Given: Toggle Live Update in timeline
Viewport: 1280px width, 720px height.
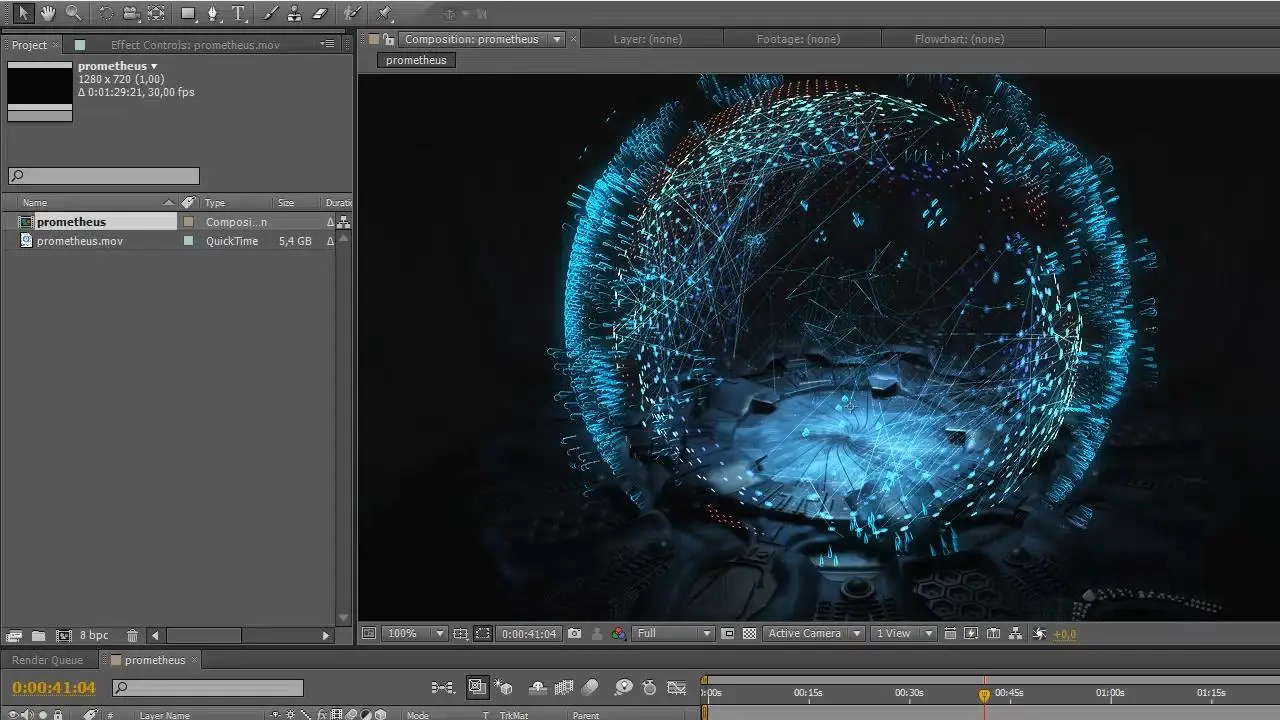Looking at the screenshot, I should coord(477,687).
